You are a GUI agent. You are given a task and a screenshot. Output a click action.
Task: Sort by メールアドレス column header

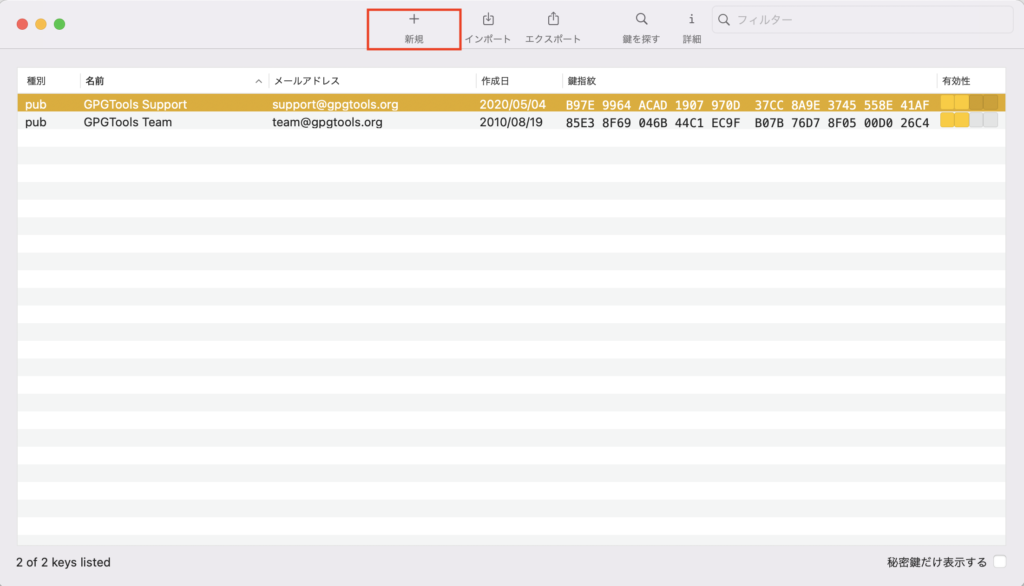click(307, 81)
